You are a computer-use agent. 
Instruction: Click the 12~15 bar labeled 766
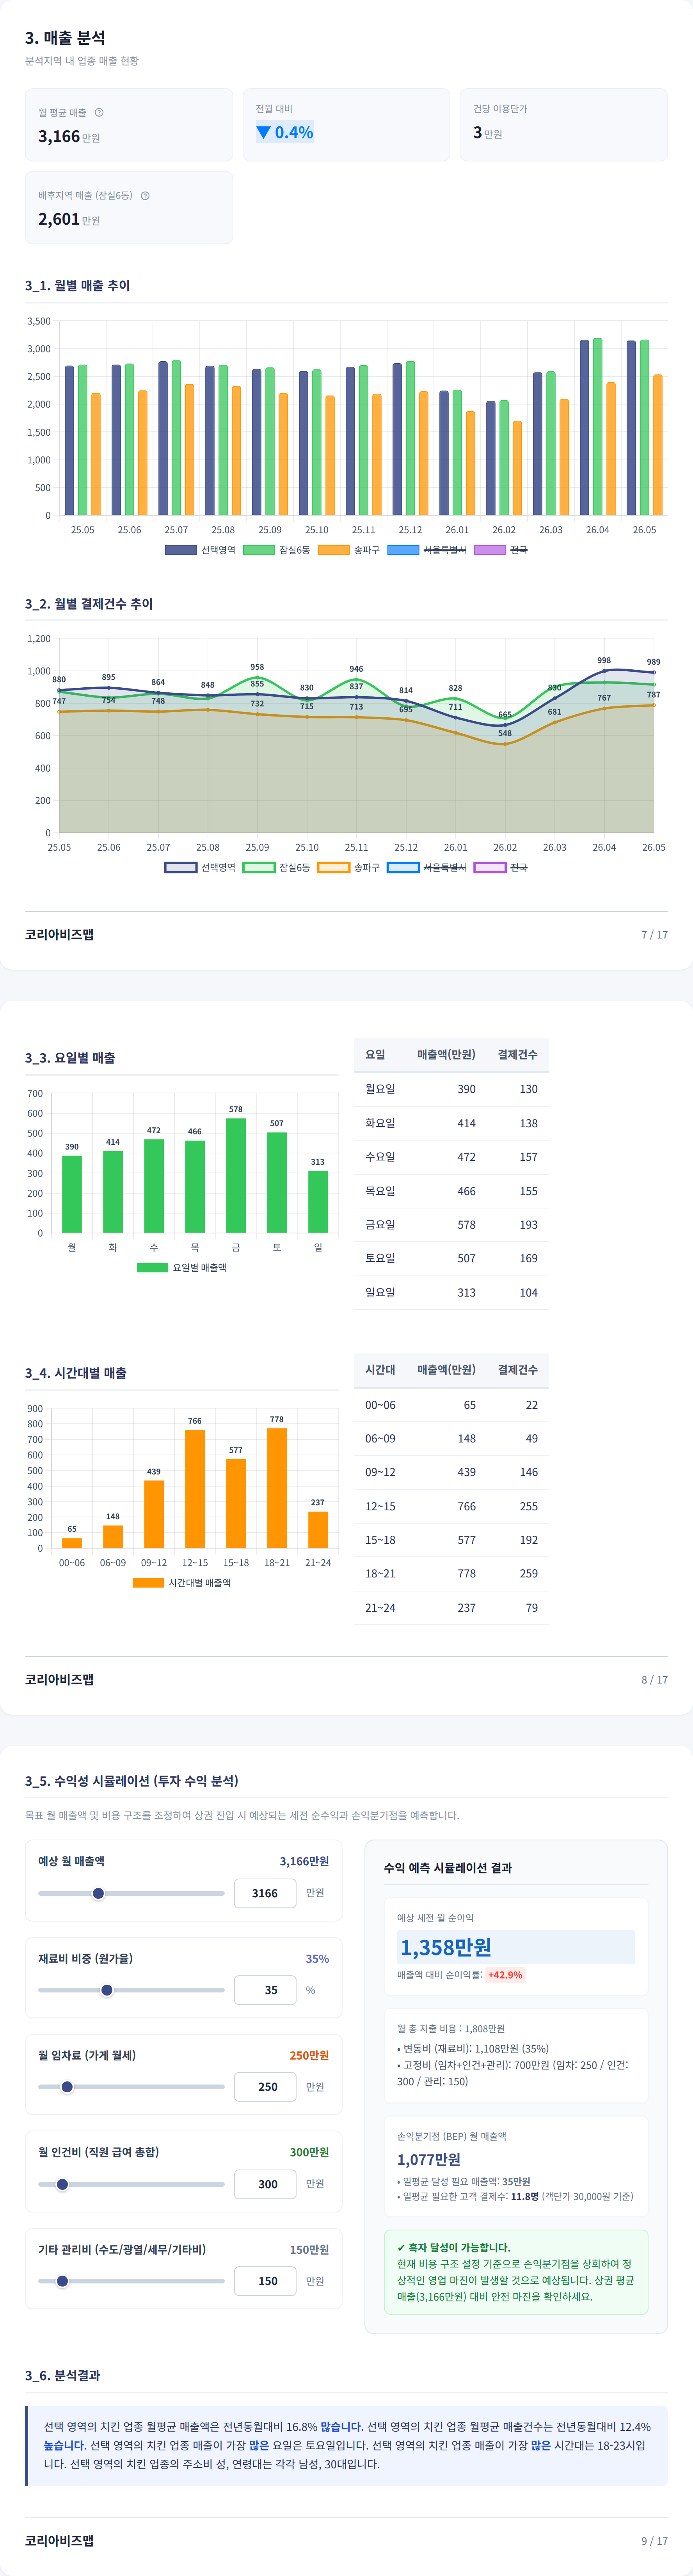(x=195, y=1489)
